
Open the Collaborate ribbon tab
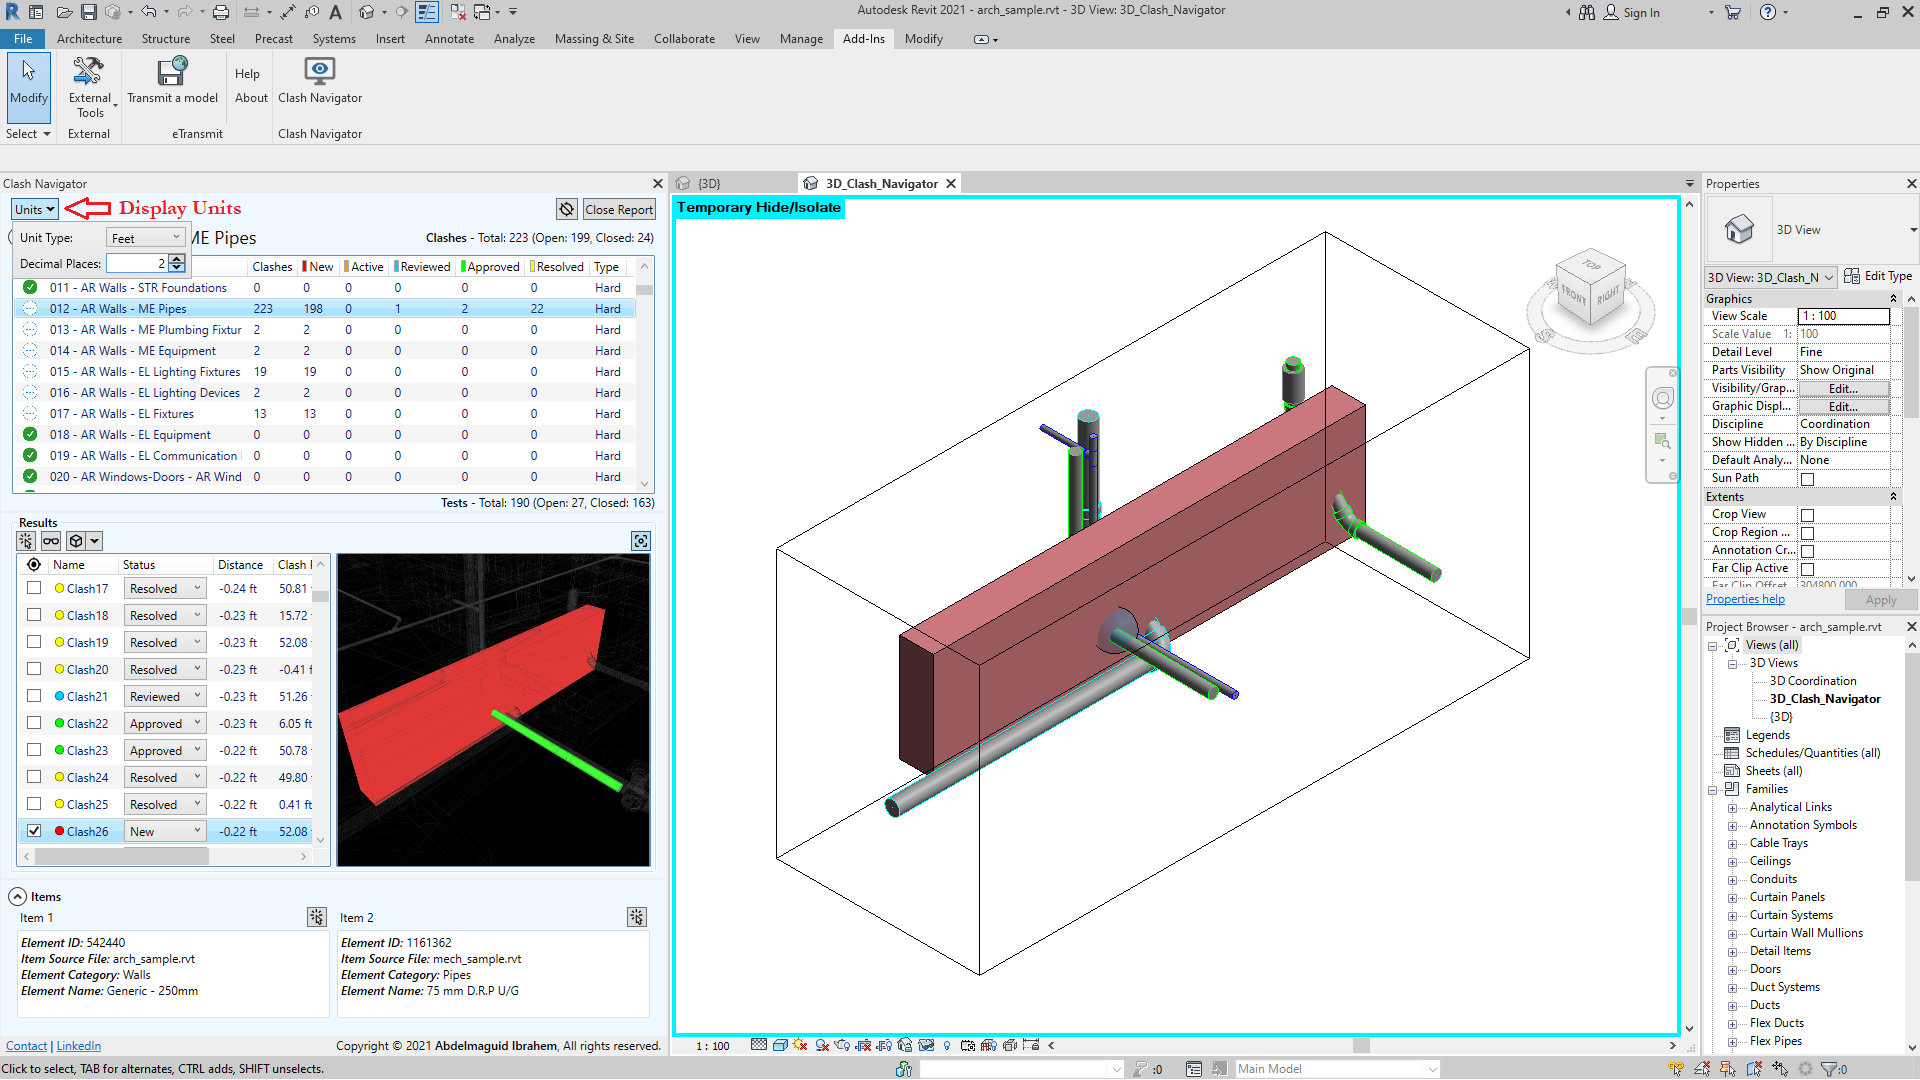pos(684,39)
